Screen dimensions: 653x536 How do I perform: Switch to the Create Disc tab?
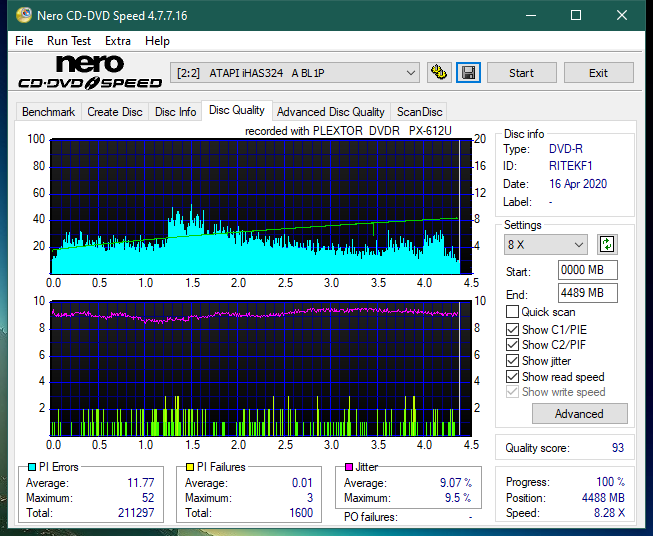[x=115, y=112]
